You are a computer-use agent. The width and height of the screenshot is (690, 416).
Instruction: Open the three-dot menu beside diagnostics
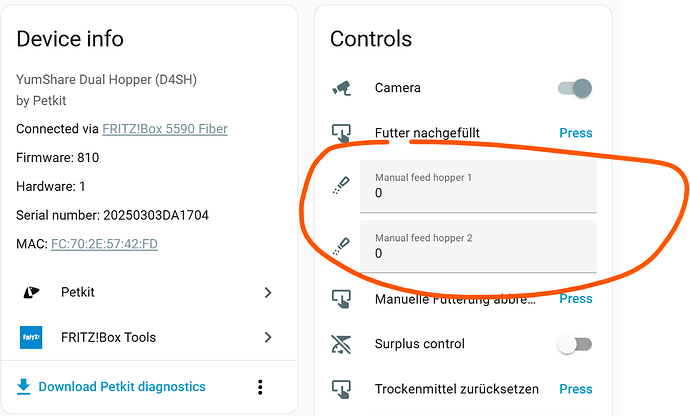[260, 387]
